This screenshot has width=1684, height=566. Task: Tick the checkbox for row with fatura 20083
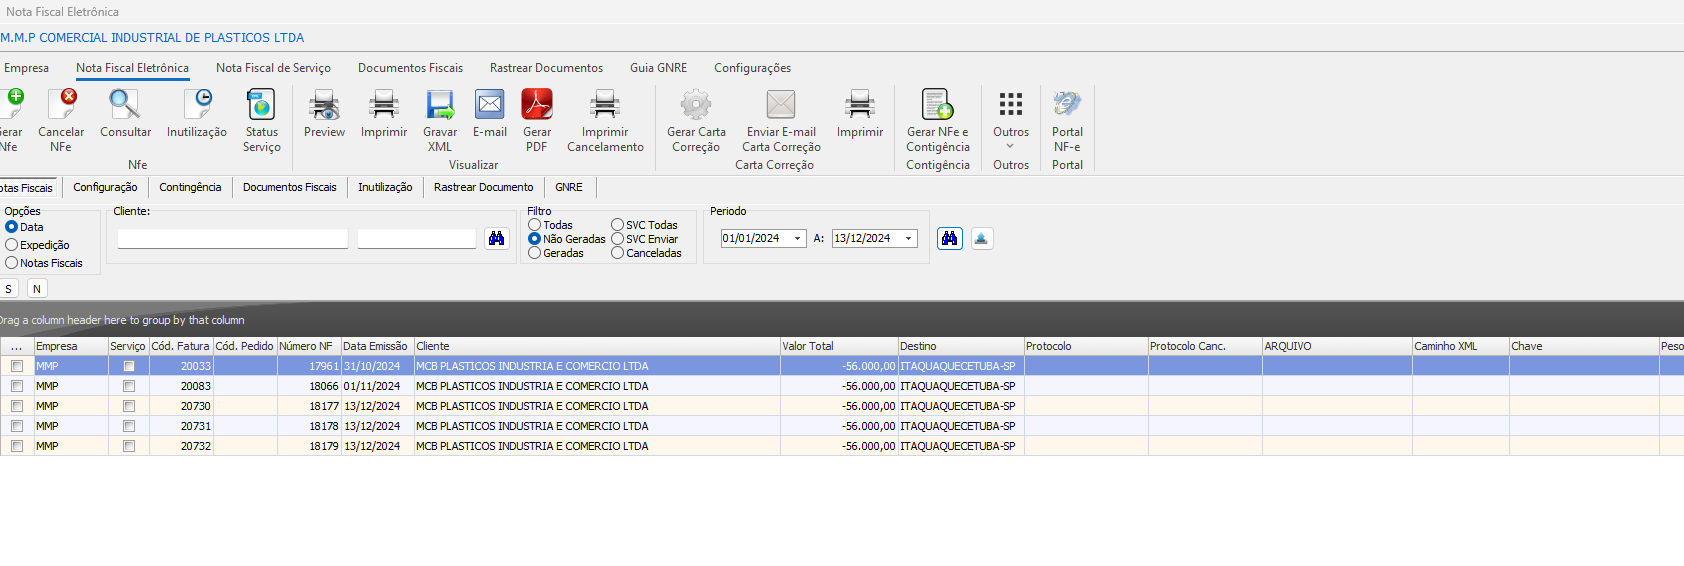17,386
